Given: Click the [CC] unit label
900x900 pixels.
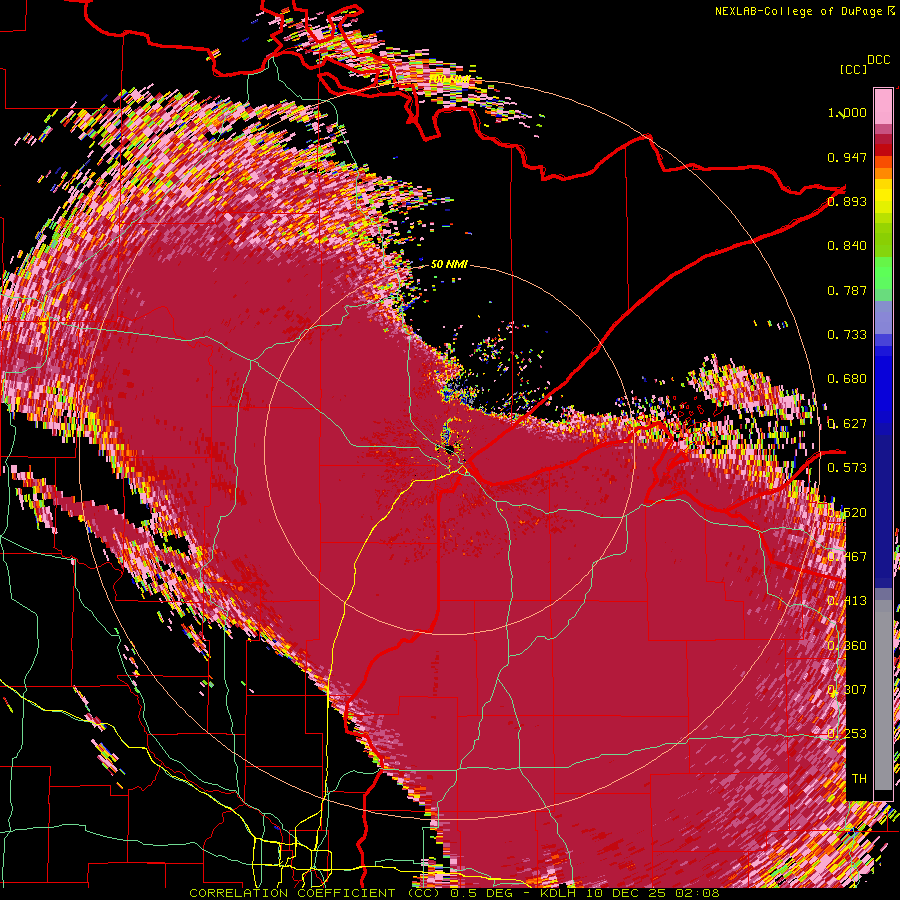Looking at the screenshot, I should click(x=853, y=69).
